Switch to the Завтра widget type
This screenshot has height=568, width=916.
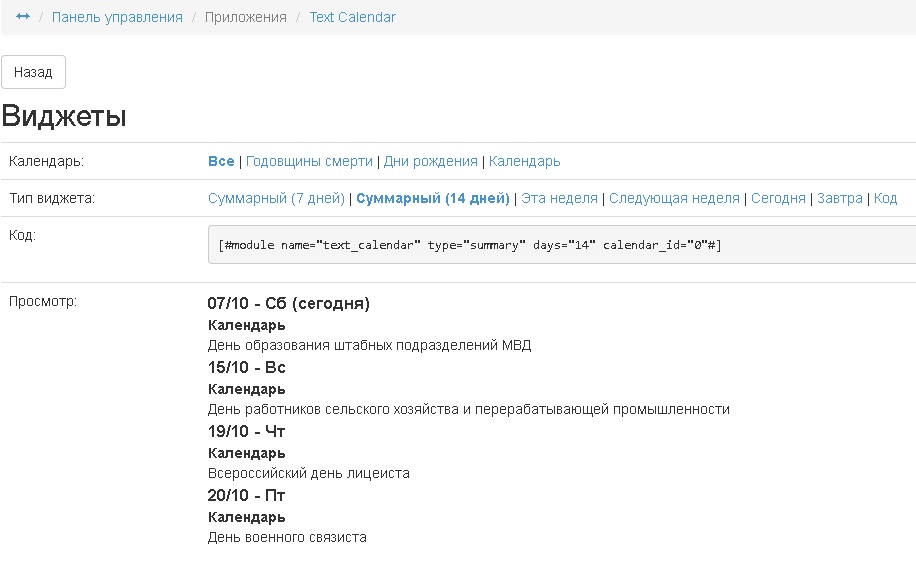coord(839,198)
